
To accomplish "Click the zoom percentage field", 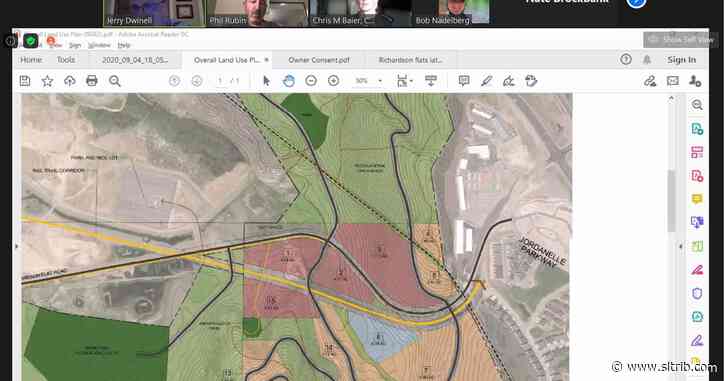I will [x=362, y=81].
